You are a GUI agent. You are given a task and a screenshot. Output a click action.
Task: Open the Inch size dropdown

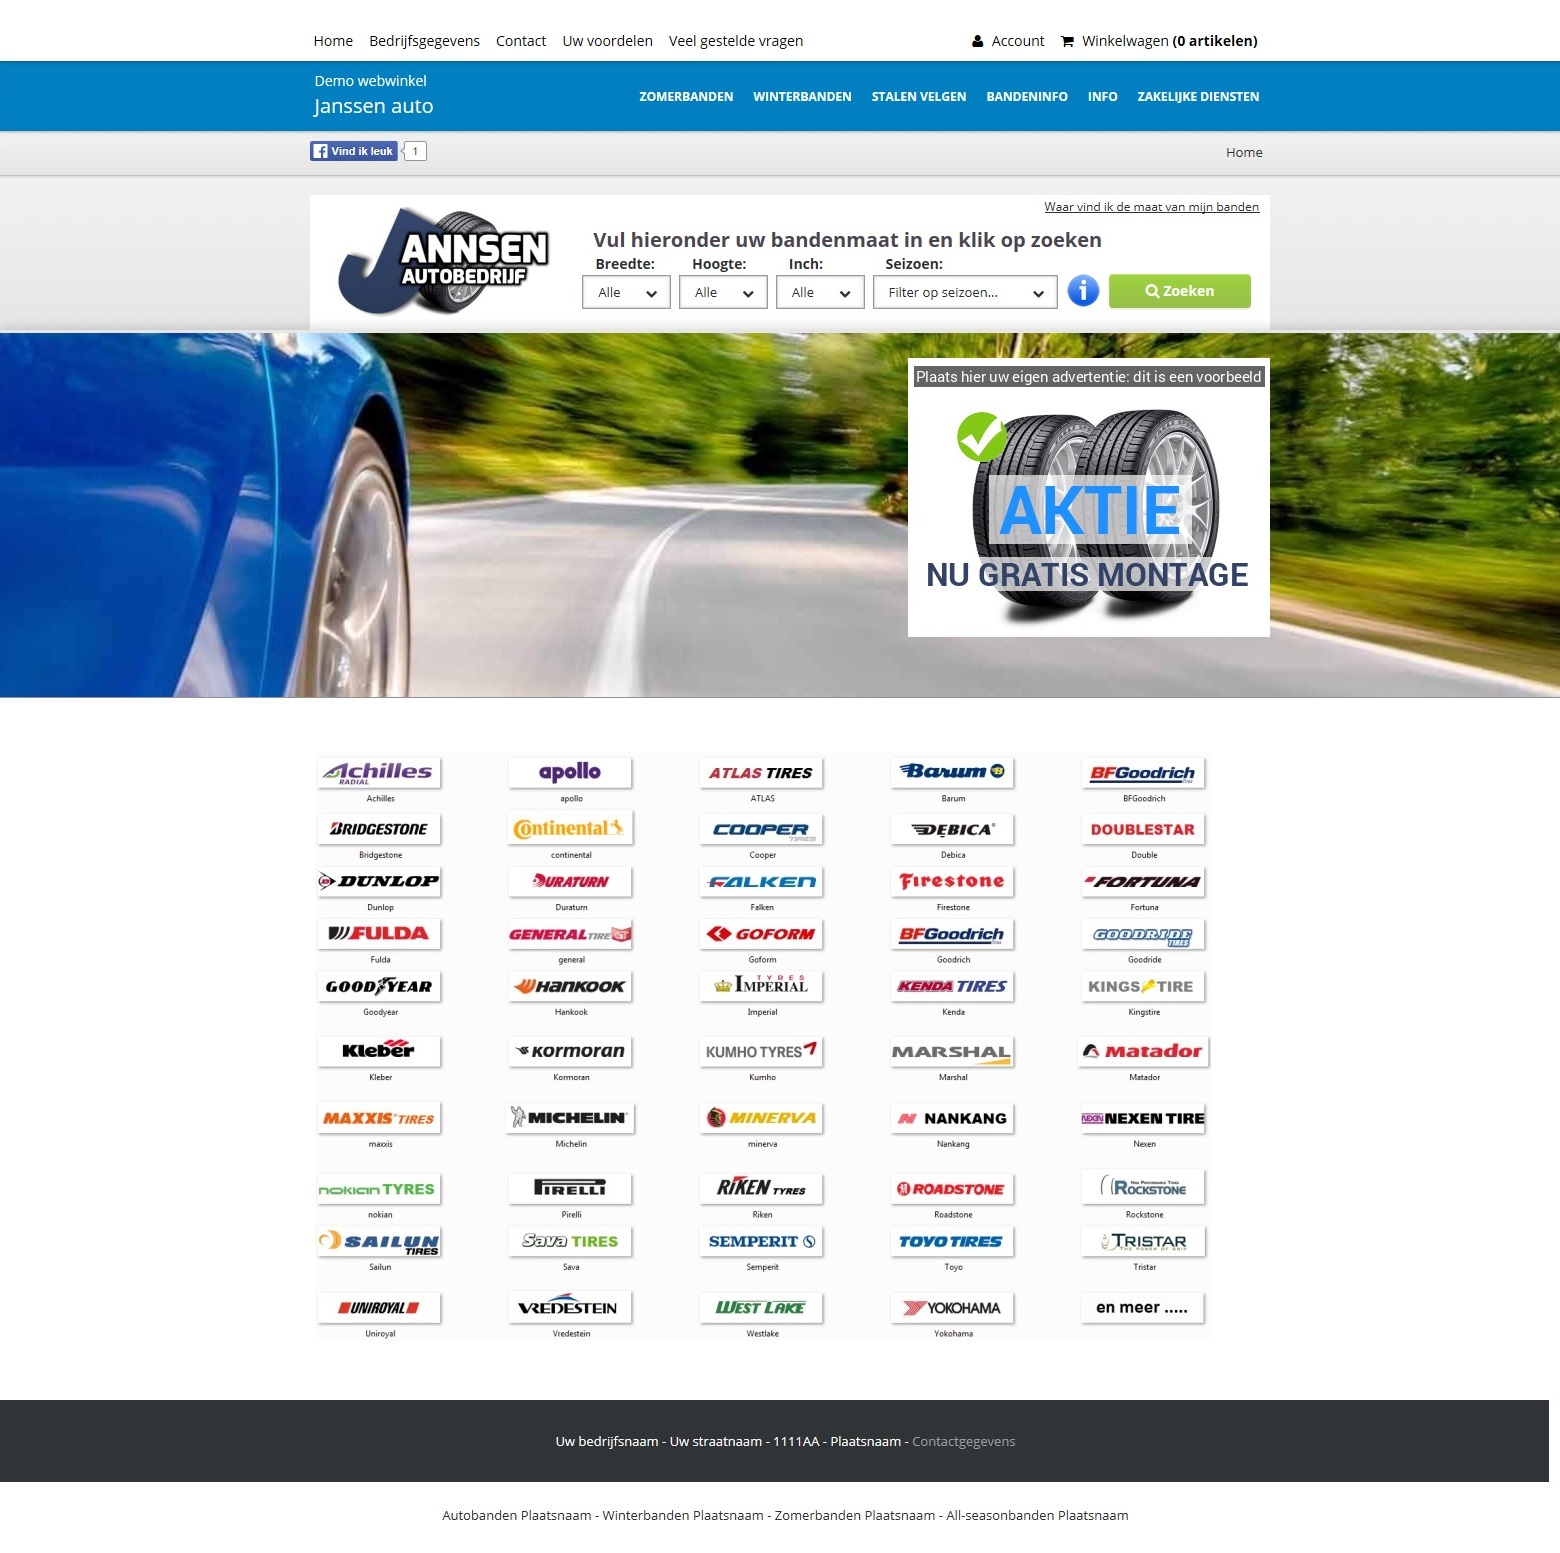820,292
